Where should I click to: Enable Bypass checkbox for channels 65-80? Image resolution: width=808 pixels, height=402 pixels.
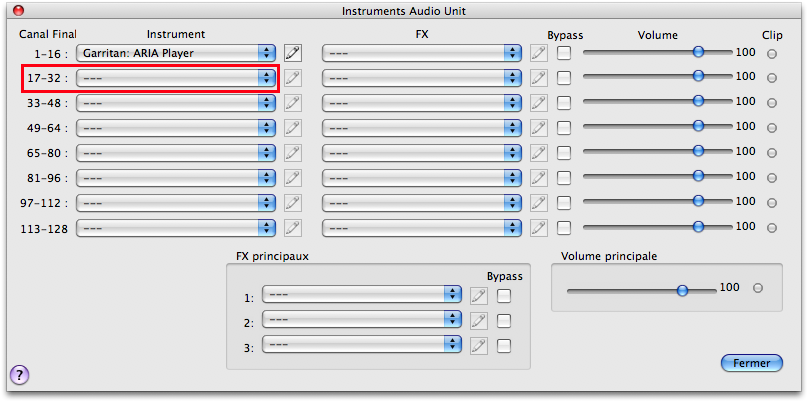point(565,153)
